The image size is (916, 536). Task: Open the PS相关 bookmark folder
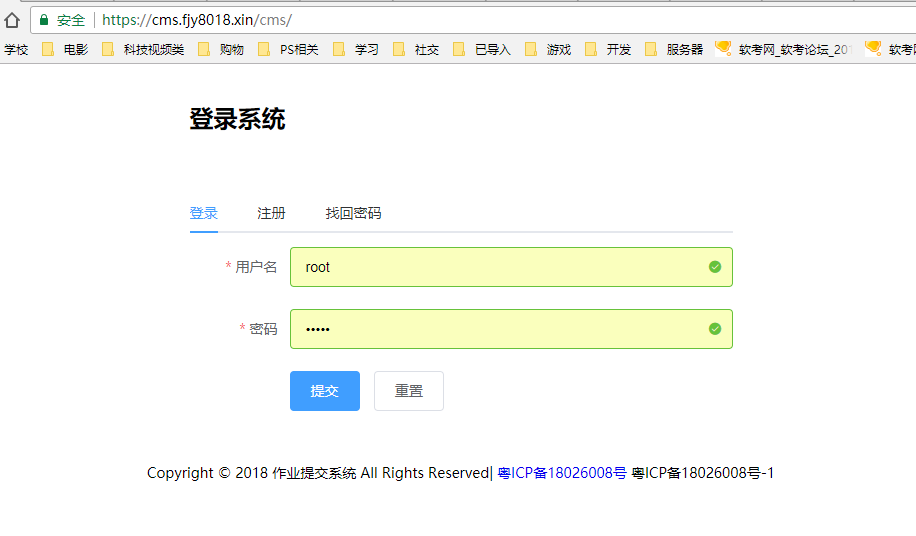[289, 49]
